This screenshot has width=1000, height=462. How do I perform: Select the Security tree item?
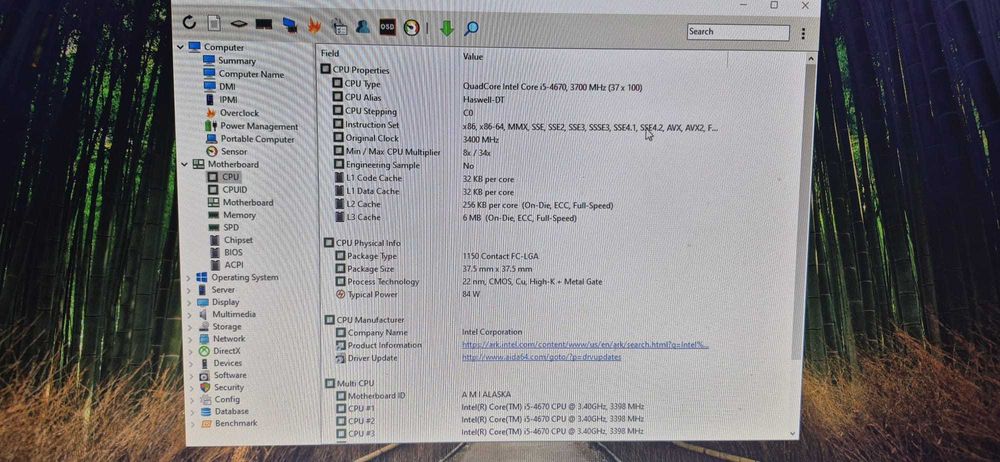click(x=229, y=387)
